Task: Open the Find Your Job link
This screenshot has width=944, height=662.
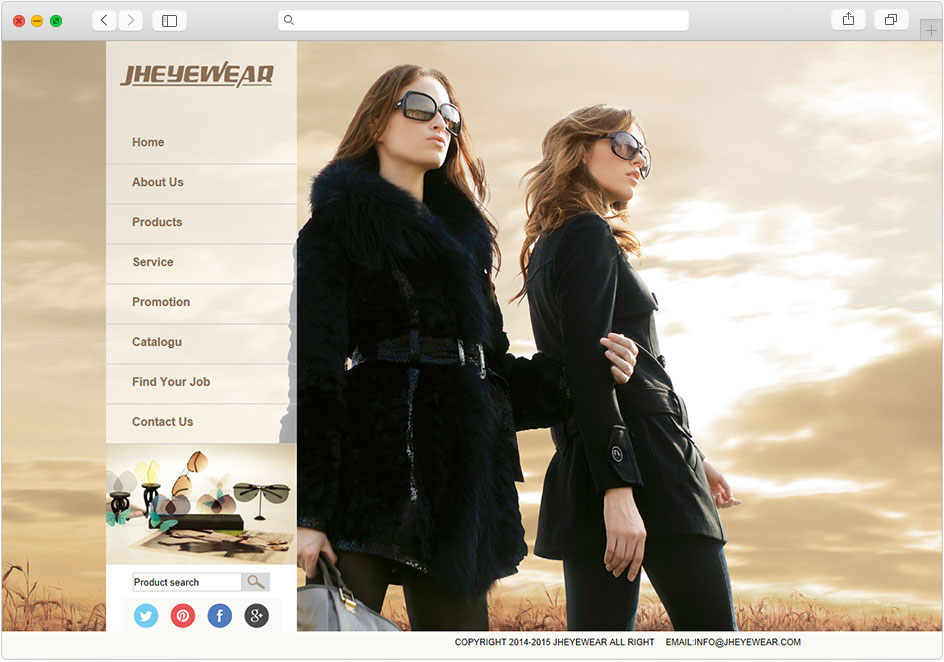Action: 171,382
